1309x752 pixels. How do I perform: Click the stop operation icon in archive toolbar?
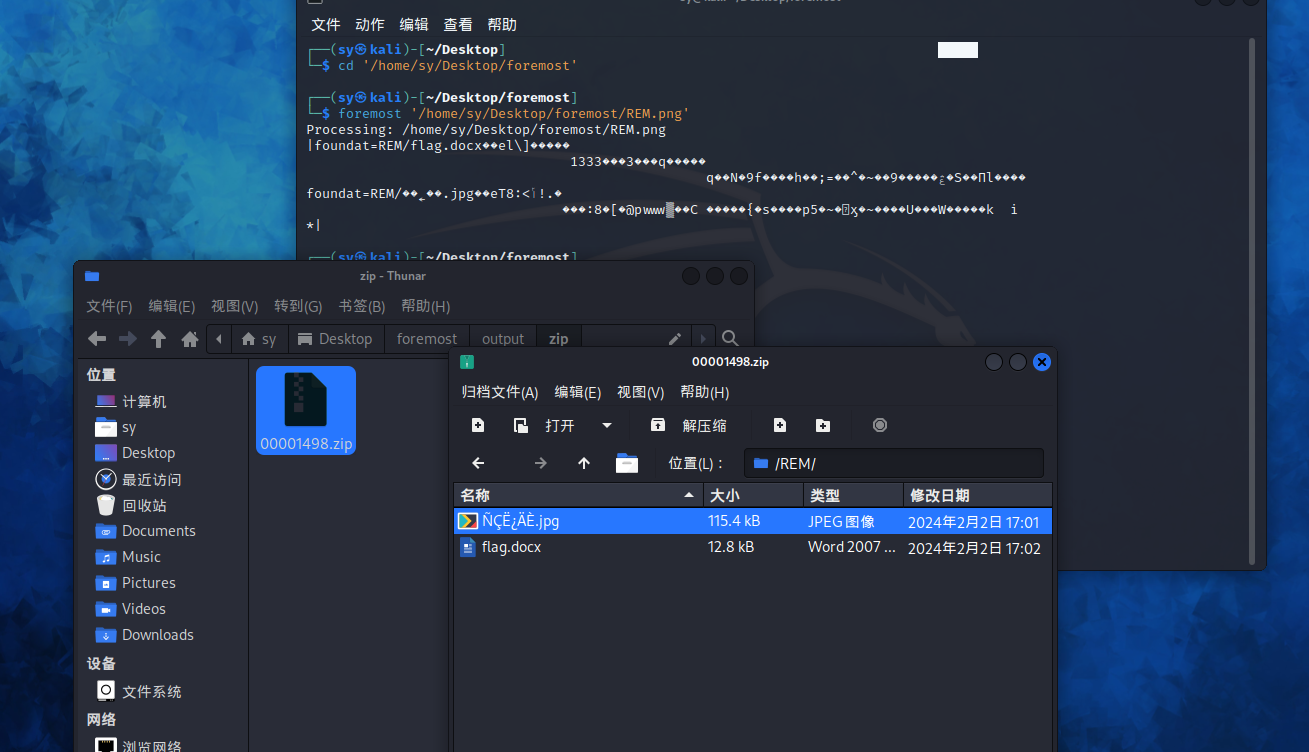880,425
